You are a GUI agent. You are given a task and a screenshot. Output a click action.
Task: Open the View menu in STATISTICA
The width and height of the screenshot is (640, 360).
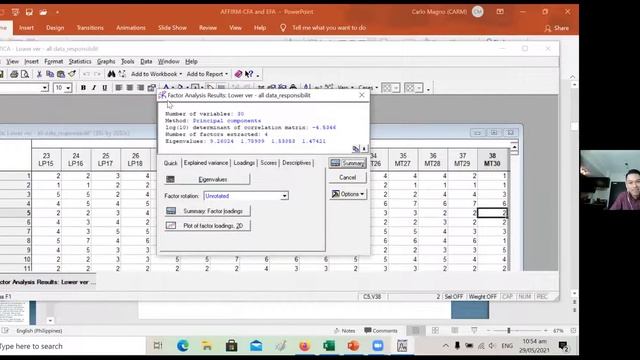click(x=12, y=61)
